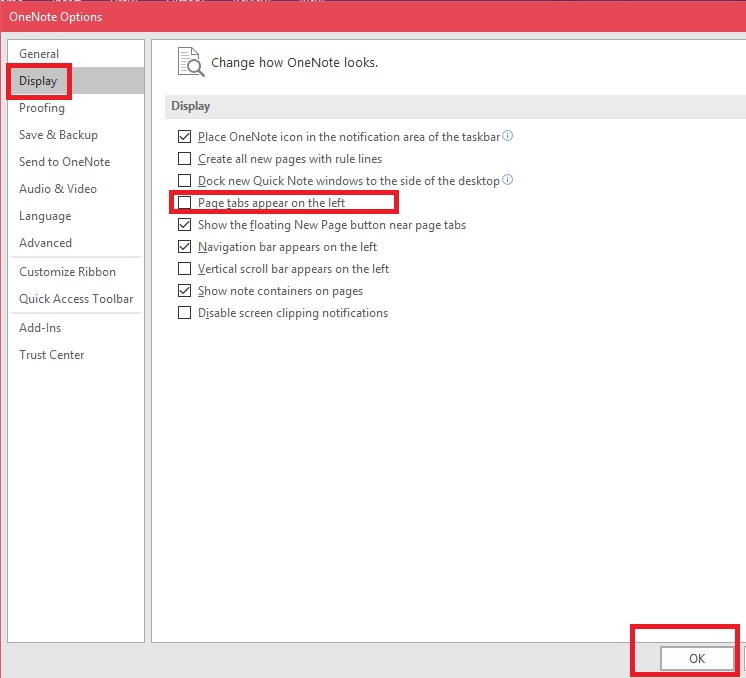Uncheck Navigation bar appears on the left

[x=184, y=246]
